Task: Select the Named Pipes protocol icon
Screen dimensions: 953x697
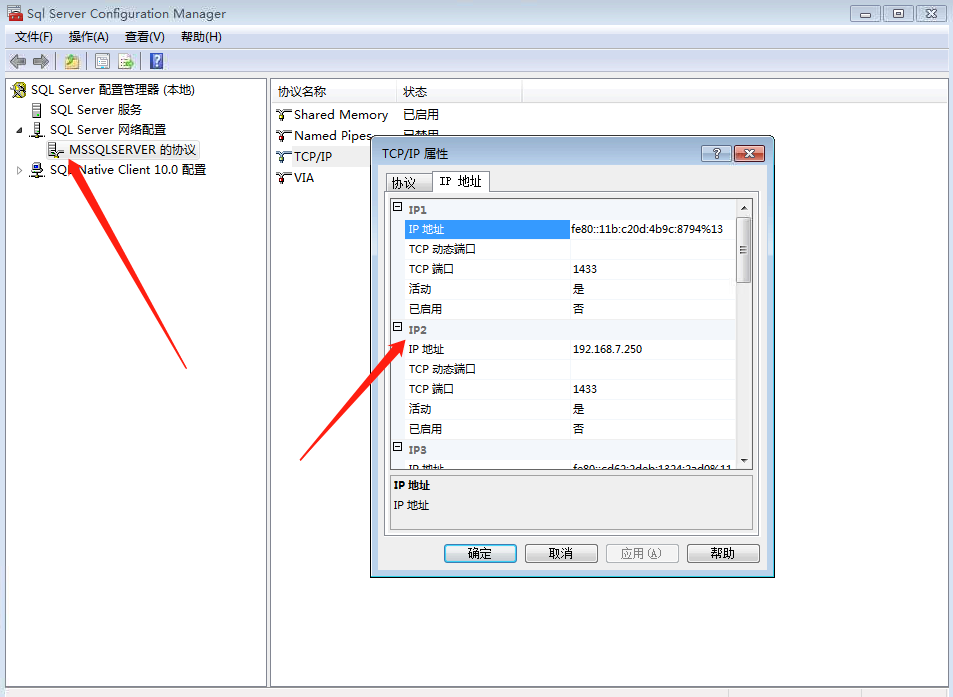Action: 283,135
